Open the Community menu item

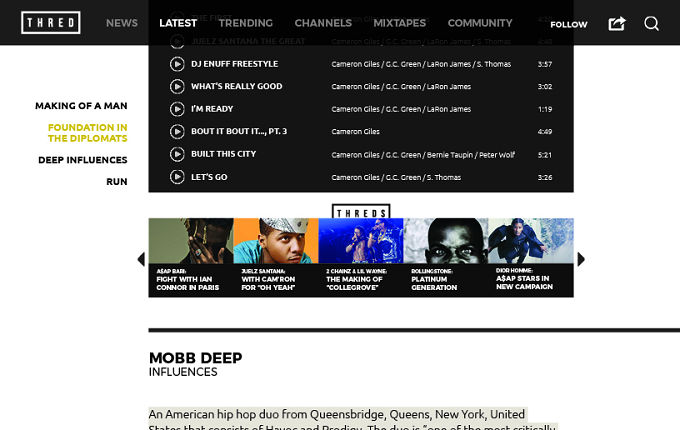(x=480, y=23)
